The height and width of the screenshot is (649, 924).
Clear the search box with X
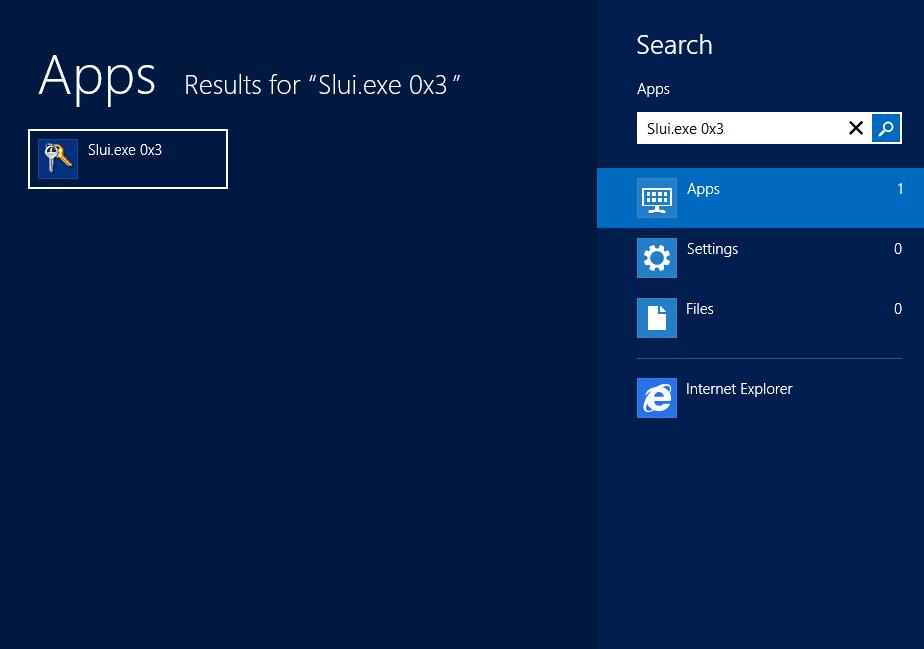click(x=856, y=128)
